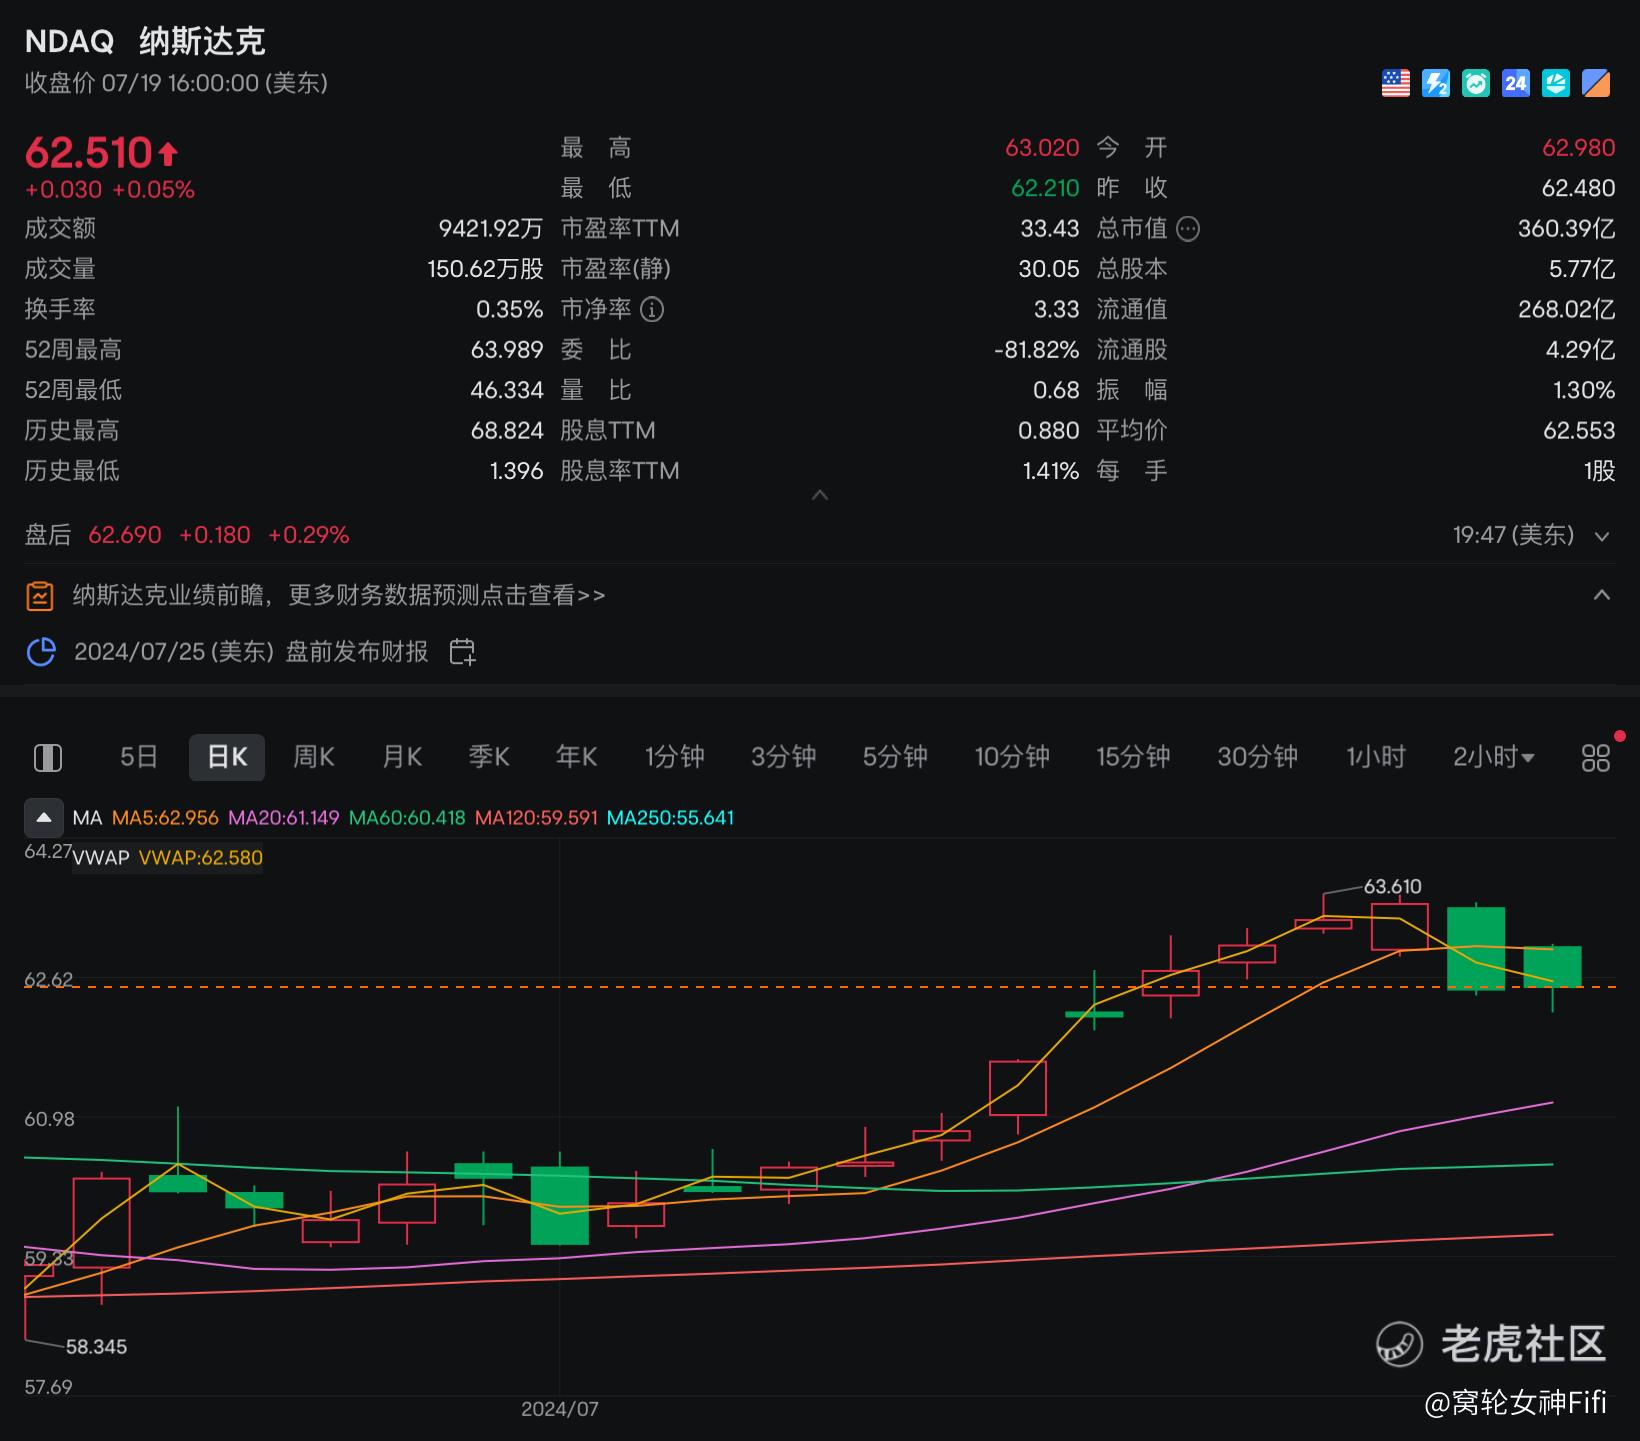The width and height of the screenshot is (1640, 1441).
Task: Click the US flag market badge
Action: click(1396, 83)
